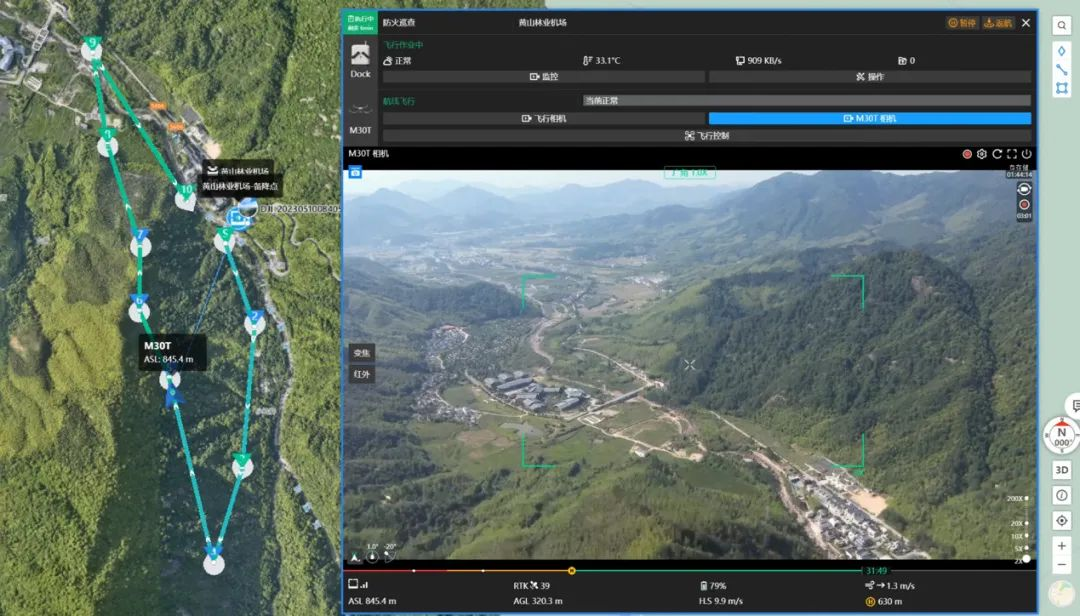
Task: Click the orange 暂停 pause button
Action: [x=962, y=23]
